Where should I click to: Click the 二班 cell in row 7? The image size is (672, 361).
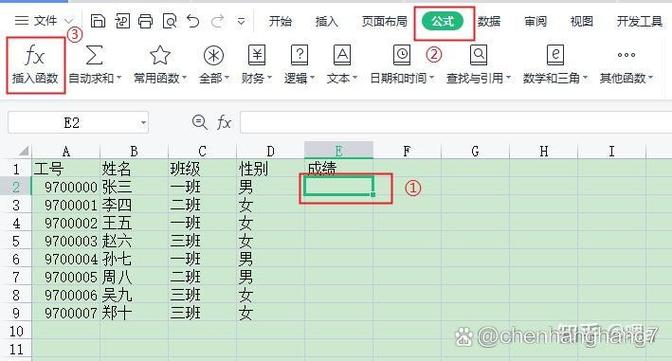pos(202,277)
